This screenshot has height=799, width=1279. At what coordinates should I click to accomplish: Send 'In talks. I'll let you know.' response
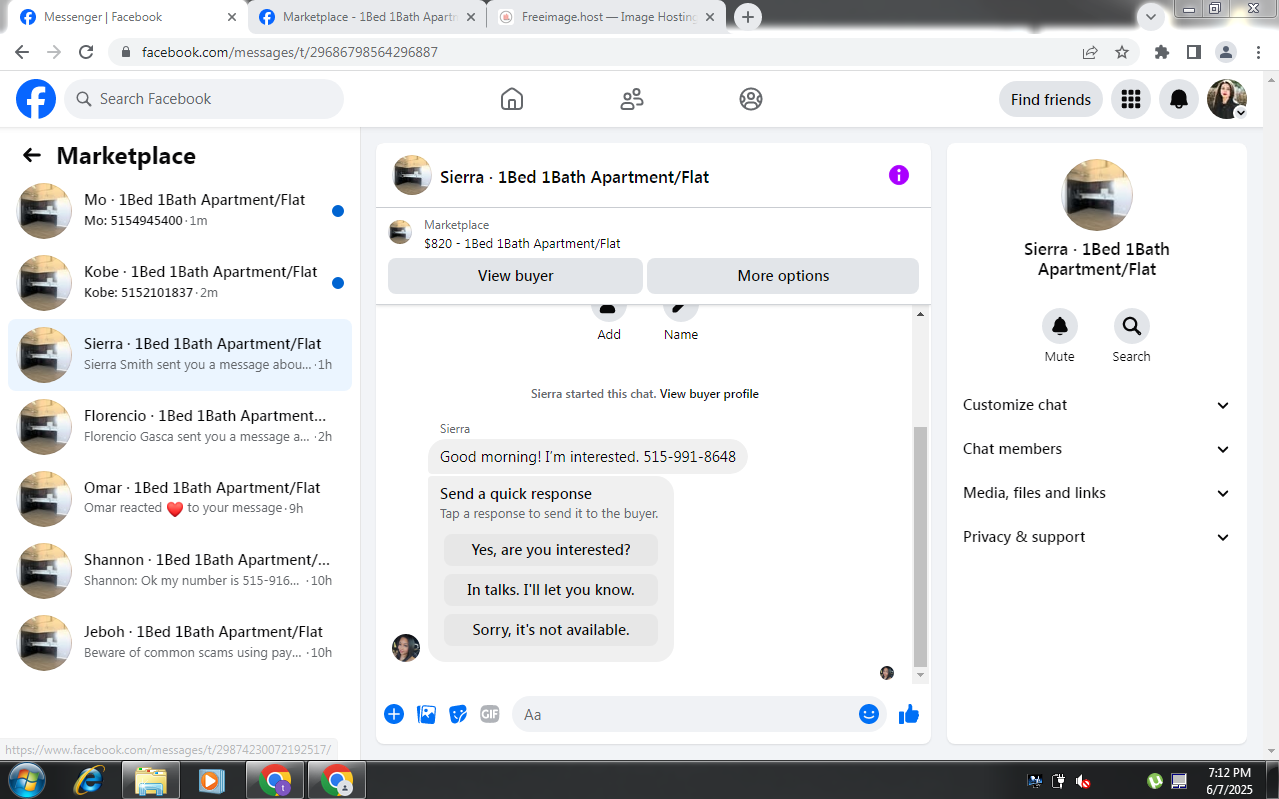(551, 590)
